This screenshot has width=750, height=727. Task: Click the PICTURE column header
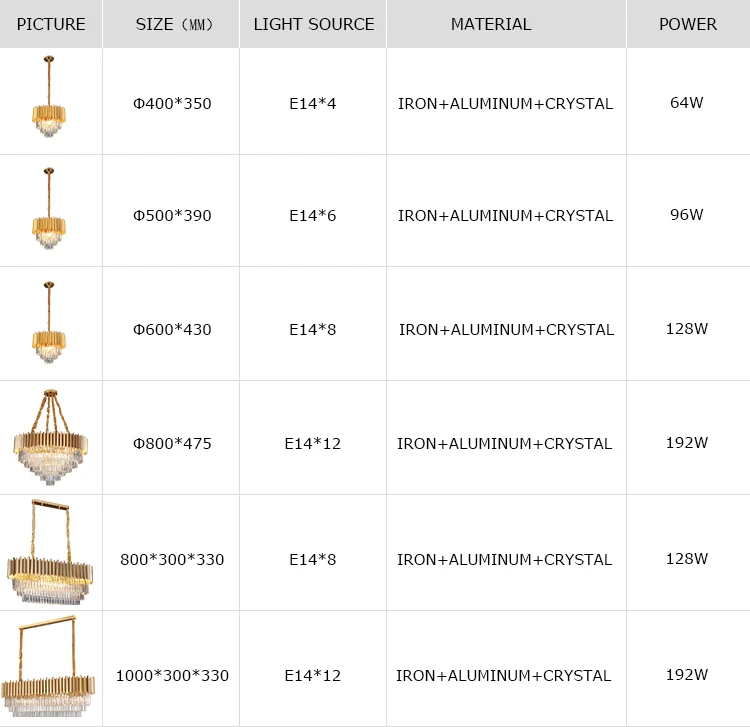pos(51,24)
